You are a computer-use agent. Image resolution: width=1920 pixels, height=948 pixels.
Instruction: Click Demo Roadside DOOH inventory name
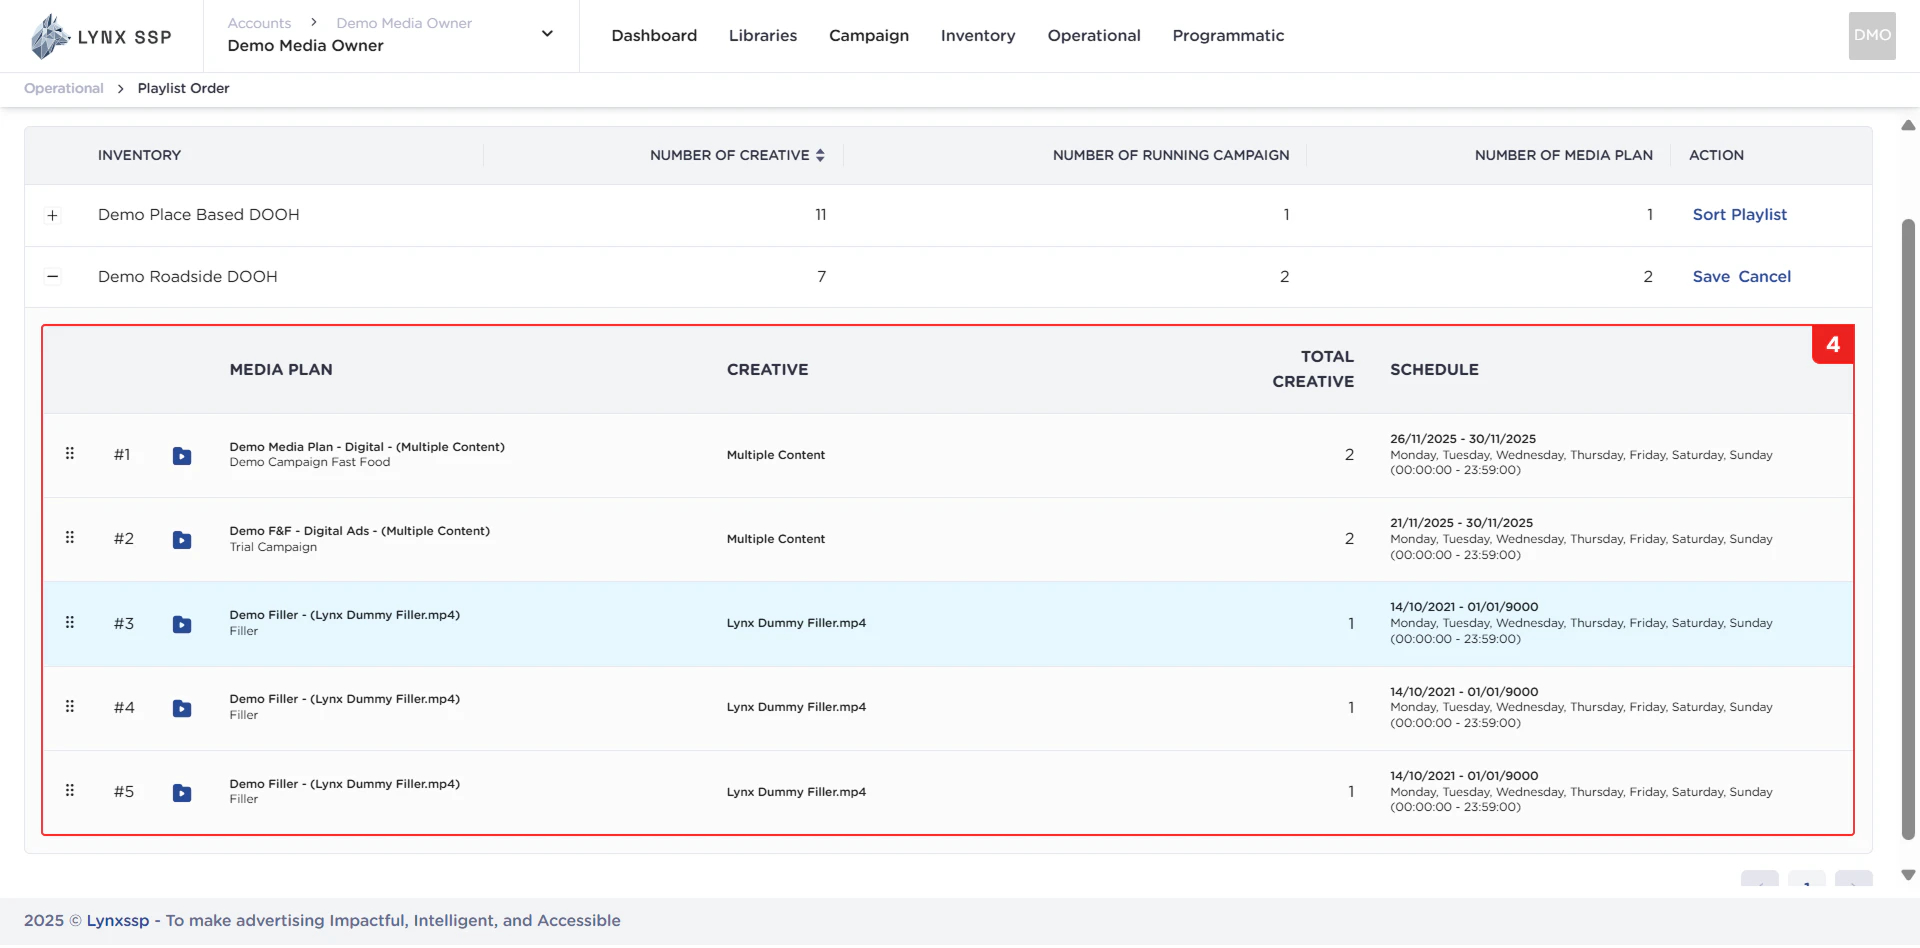pyautogui.click(x=188, y=277)
